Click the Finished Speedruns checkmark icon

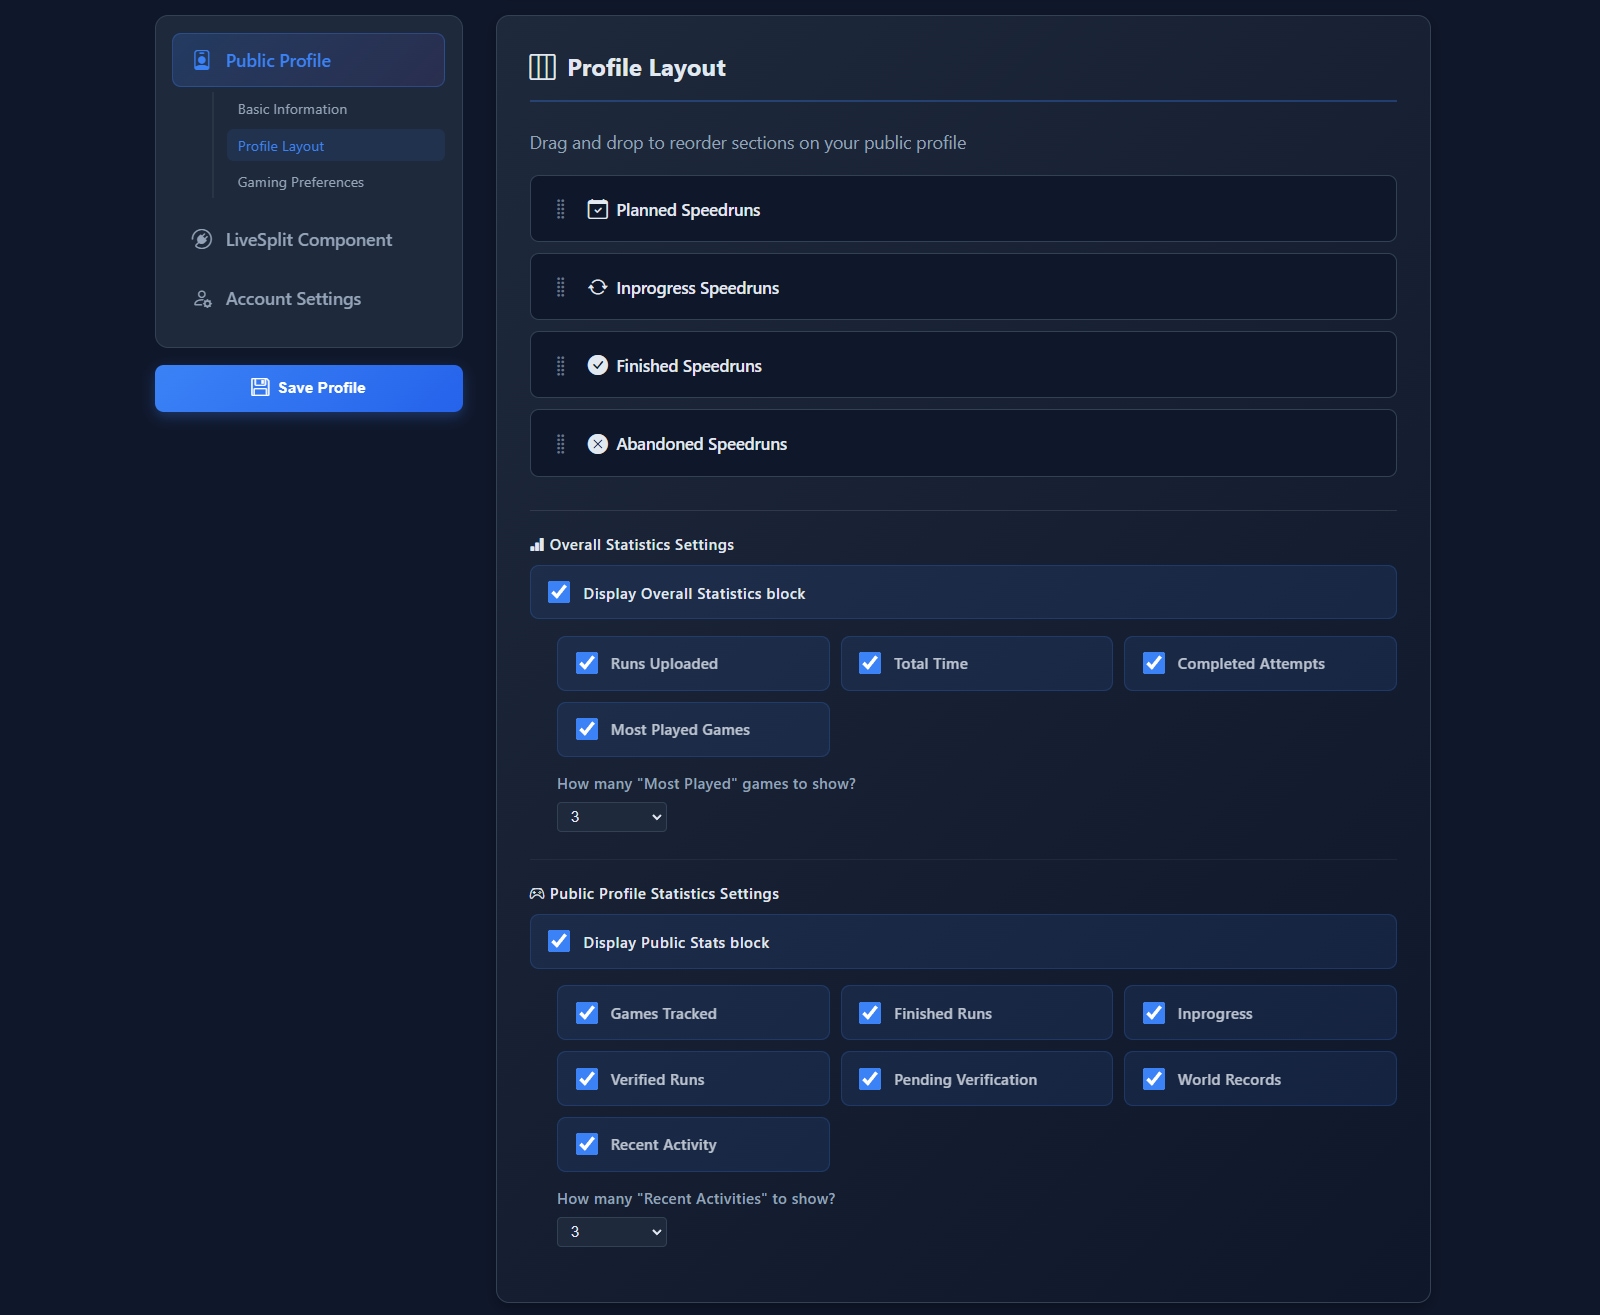(x=597, y=365)
